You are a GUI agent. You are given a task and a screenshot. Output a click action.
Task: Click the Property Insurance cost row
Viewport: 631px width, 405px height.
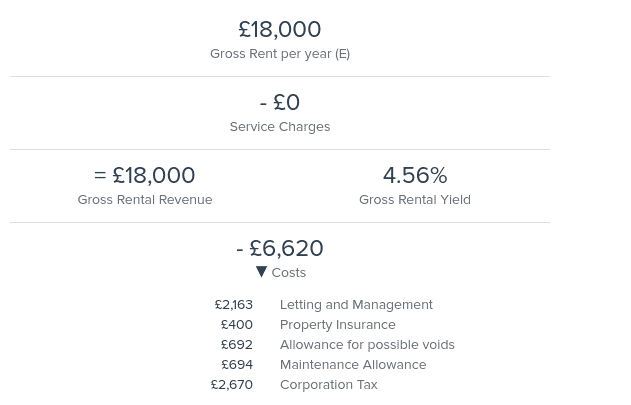click(308, 325)
